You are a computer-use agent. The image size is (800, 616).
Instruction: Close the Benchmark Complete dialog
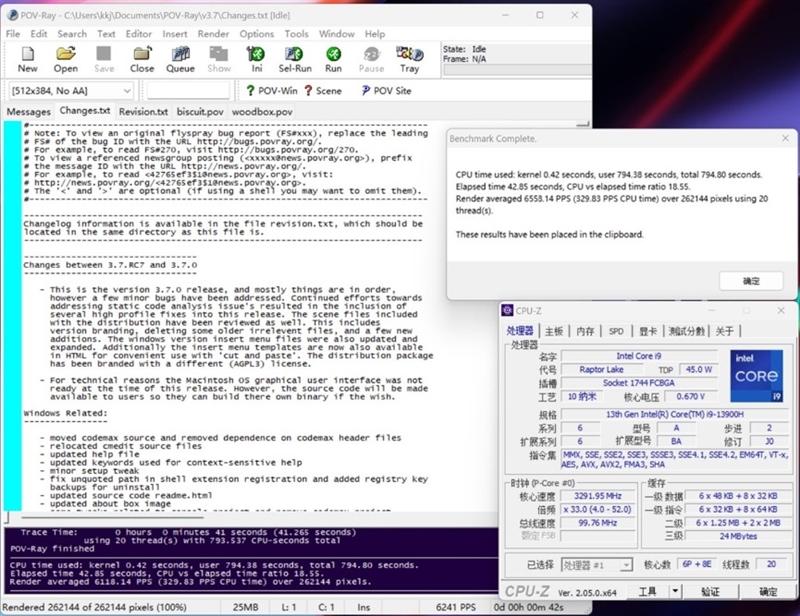point(785,138)
